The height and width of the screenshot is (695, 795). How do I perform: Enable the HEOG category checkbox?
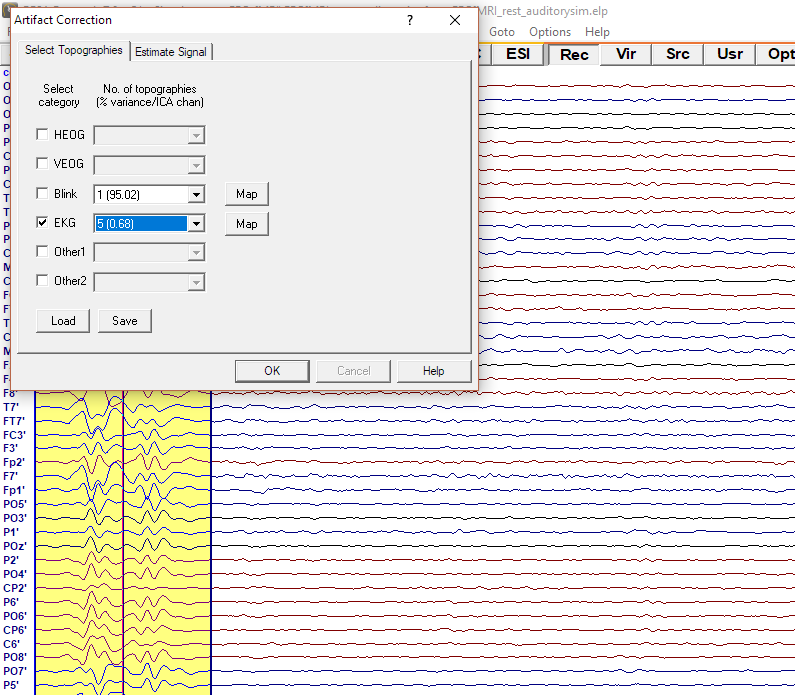click(x=42, y=135)
